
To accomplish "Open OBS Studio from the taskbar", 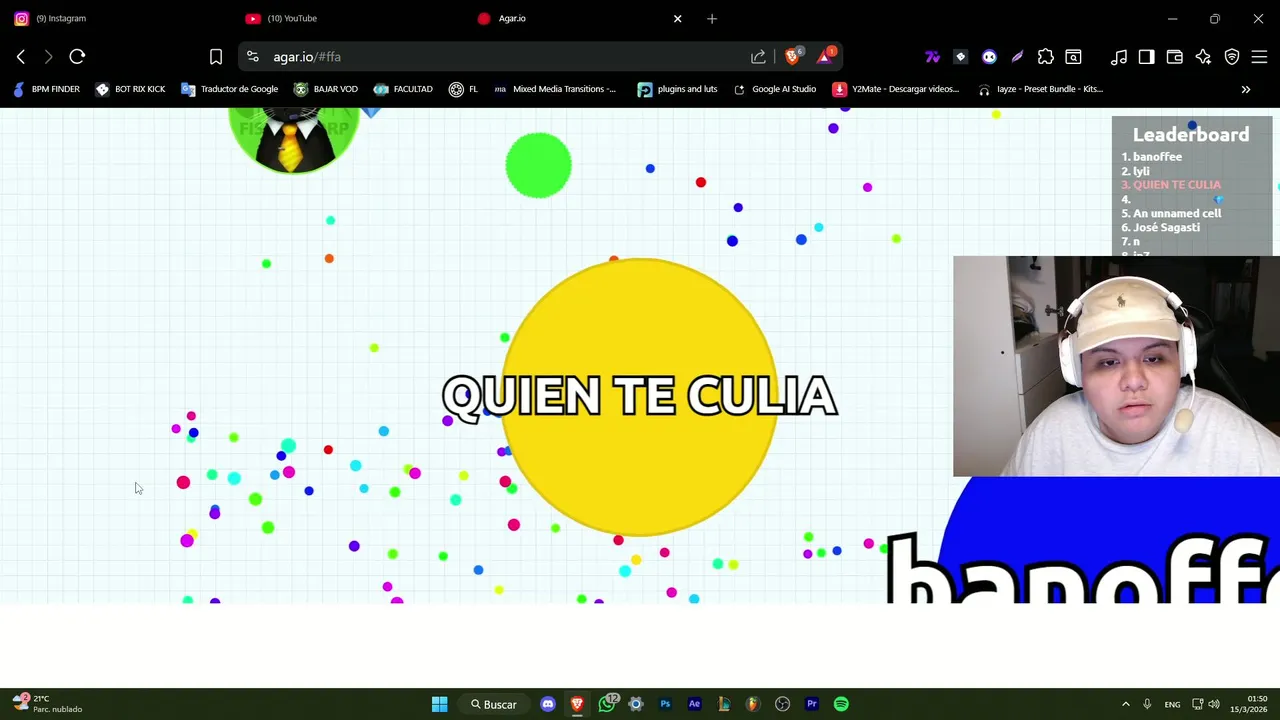I will point(783,704).
